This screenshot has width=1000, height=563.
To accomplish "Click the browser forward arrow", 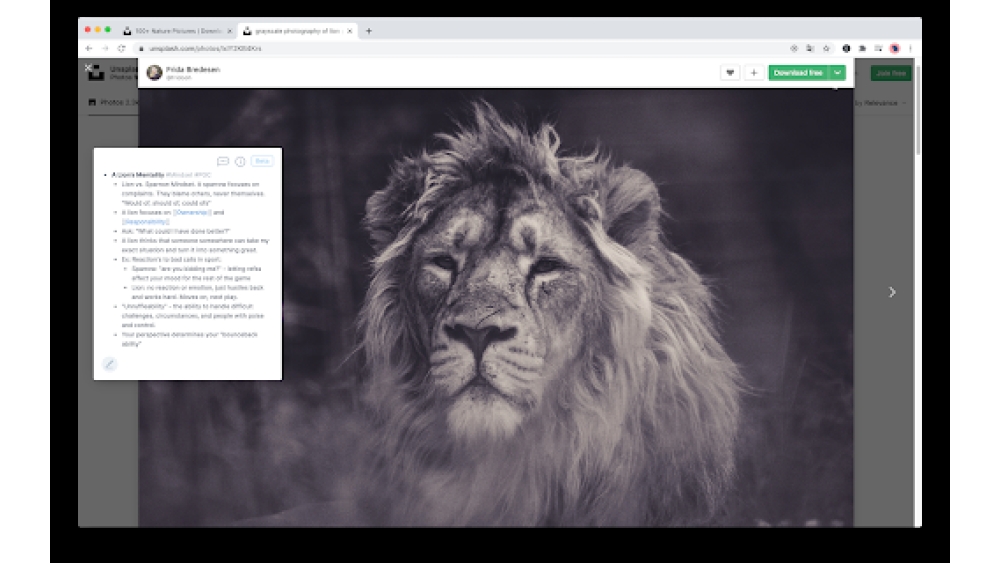I will pos(105,48).
